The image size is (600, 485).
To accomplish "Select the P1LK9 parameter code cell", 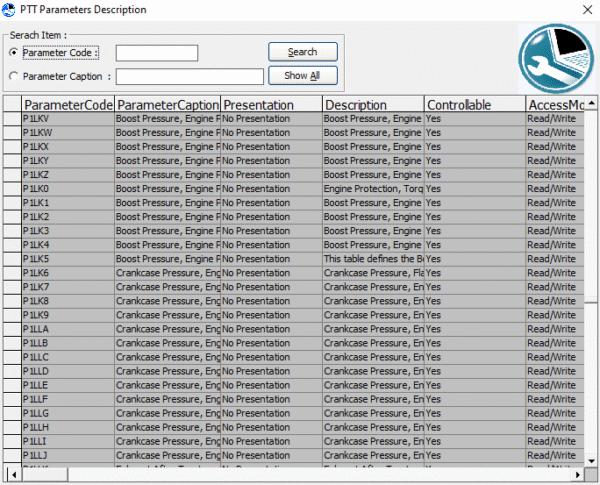I will [68, 315].
